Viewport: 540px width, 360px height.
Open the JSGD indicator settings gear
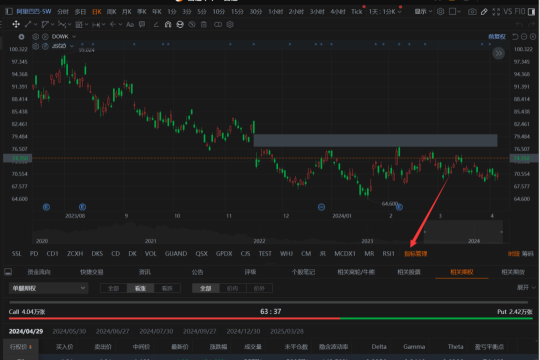coord(35,46)
